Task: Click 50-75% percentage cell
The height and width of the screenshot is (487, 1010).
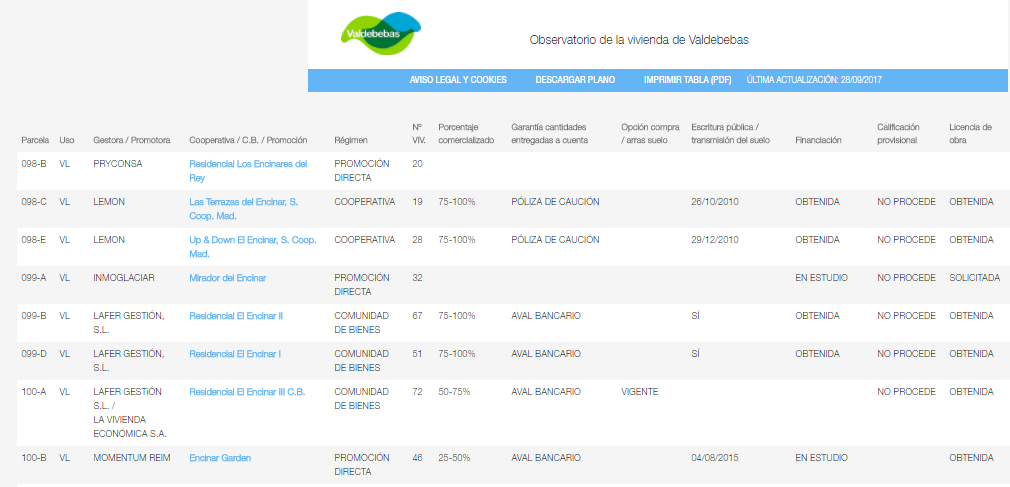Action: click(454, 392)
